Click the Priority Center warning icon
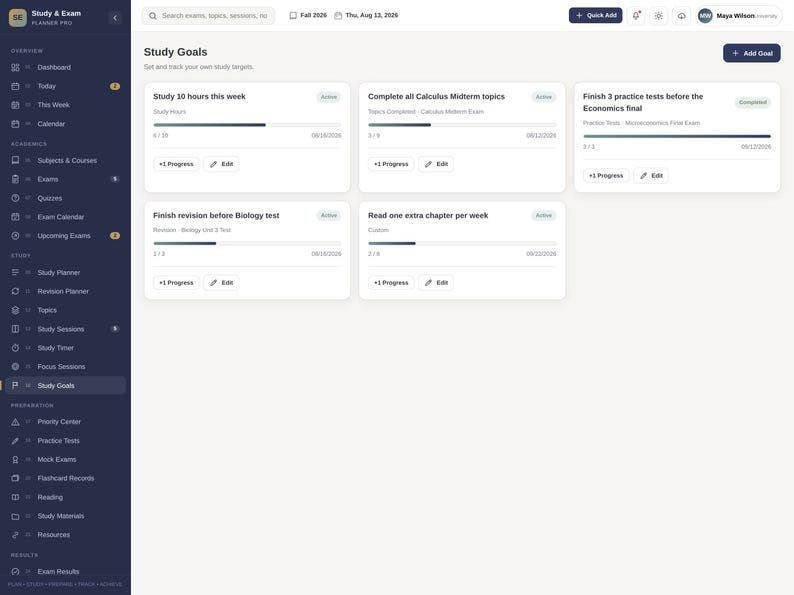 15,422
